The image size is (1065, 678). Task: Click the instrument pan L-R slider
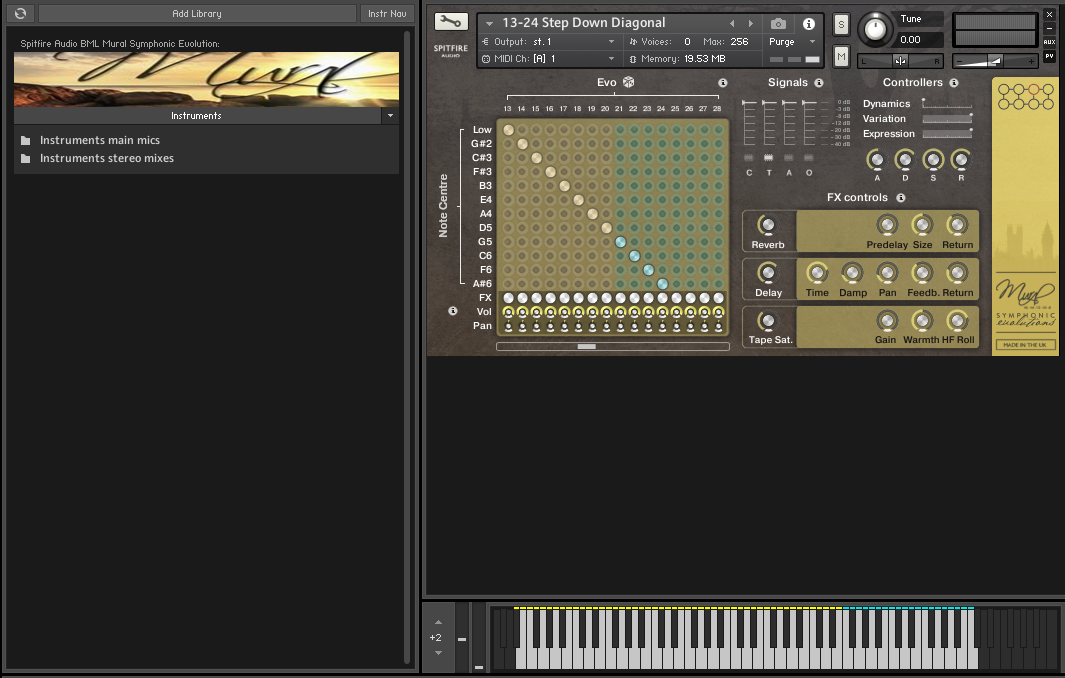[900, 61]
